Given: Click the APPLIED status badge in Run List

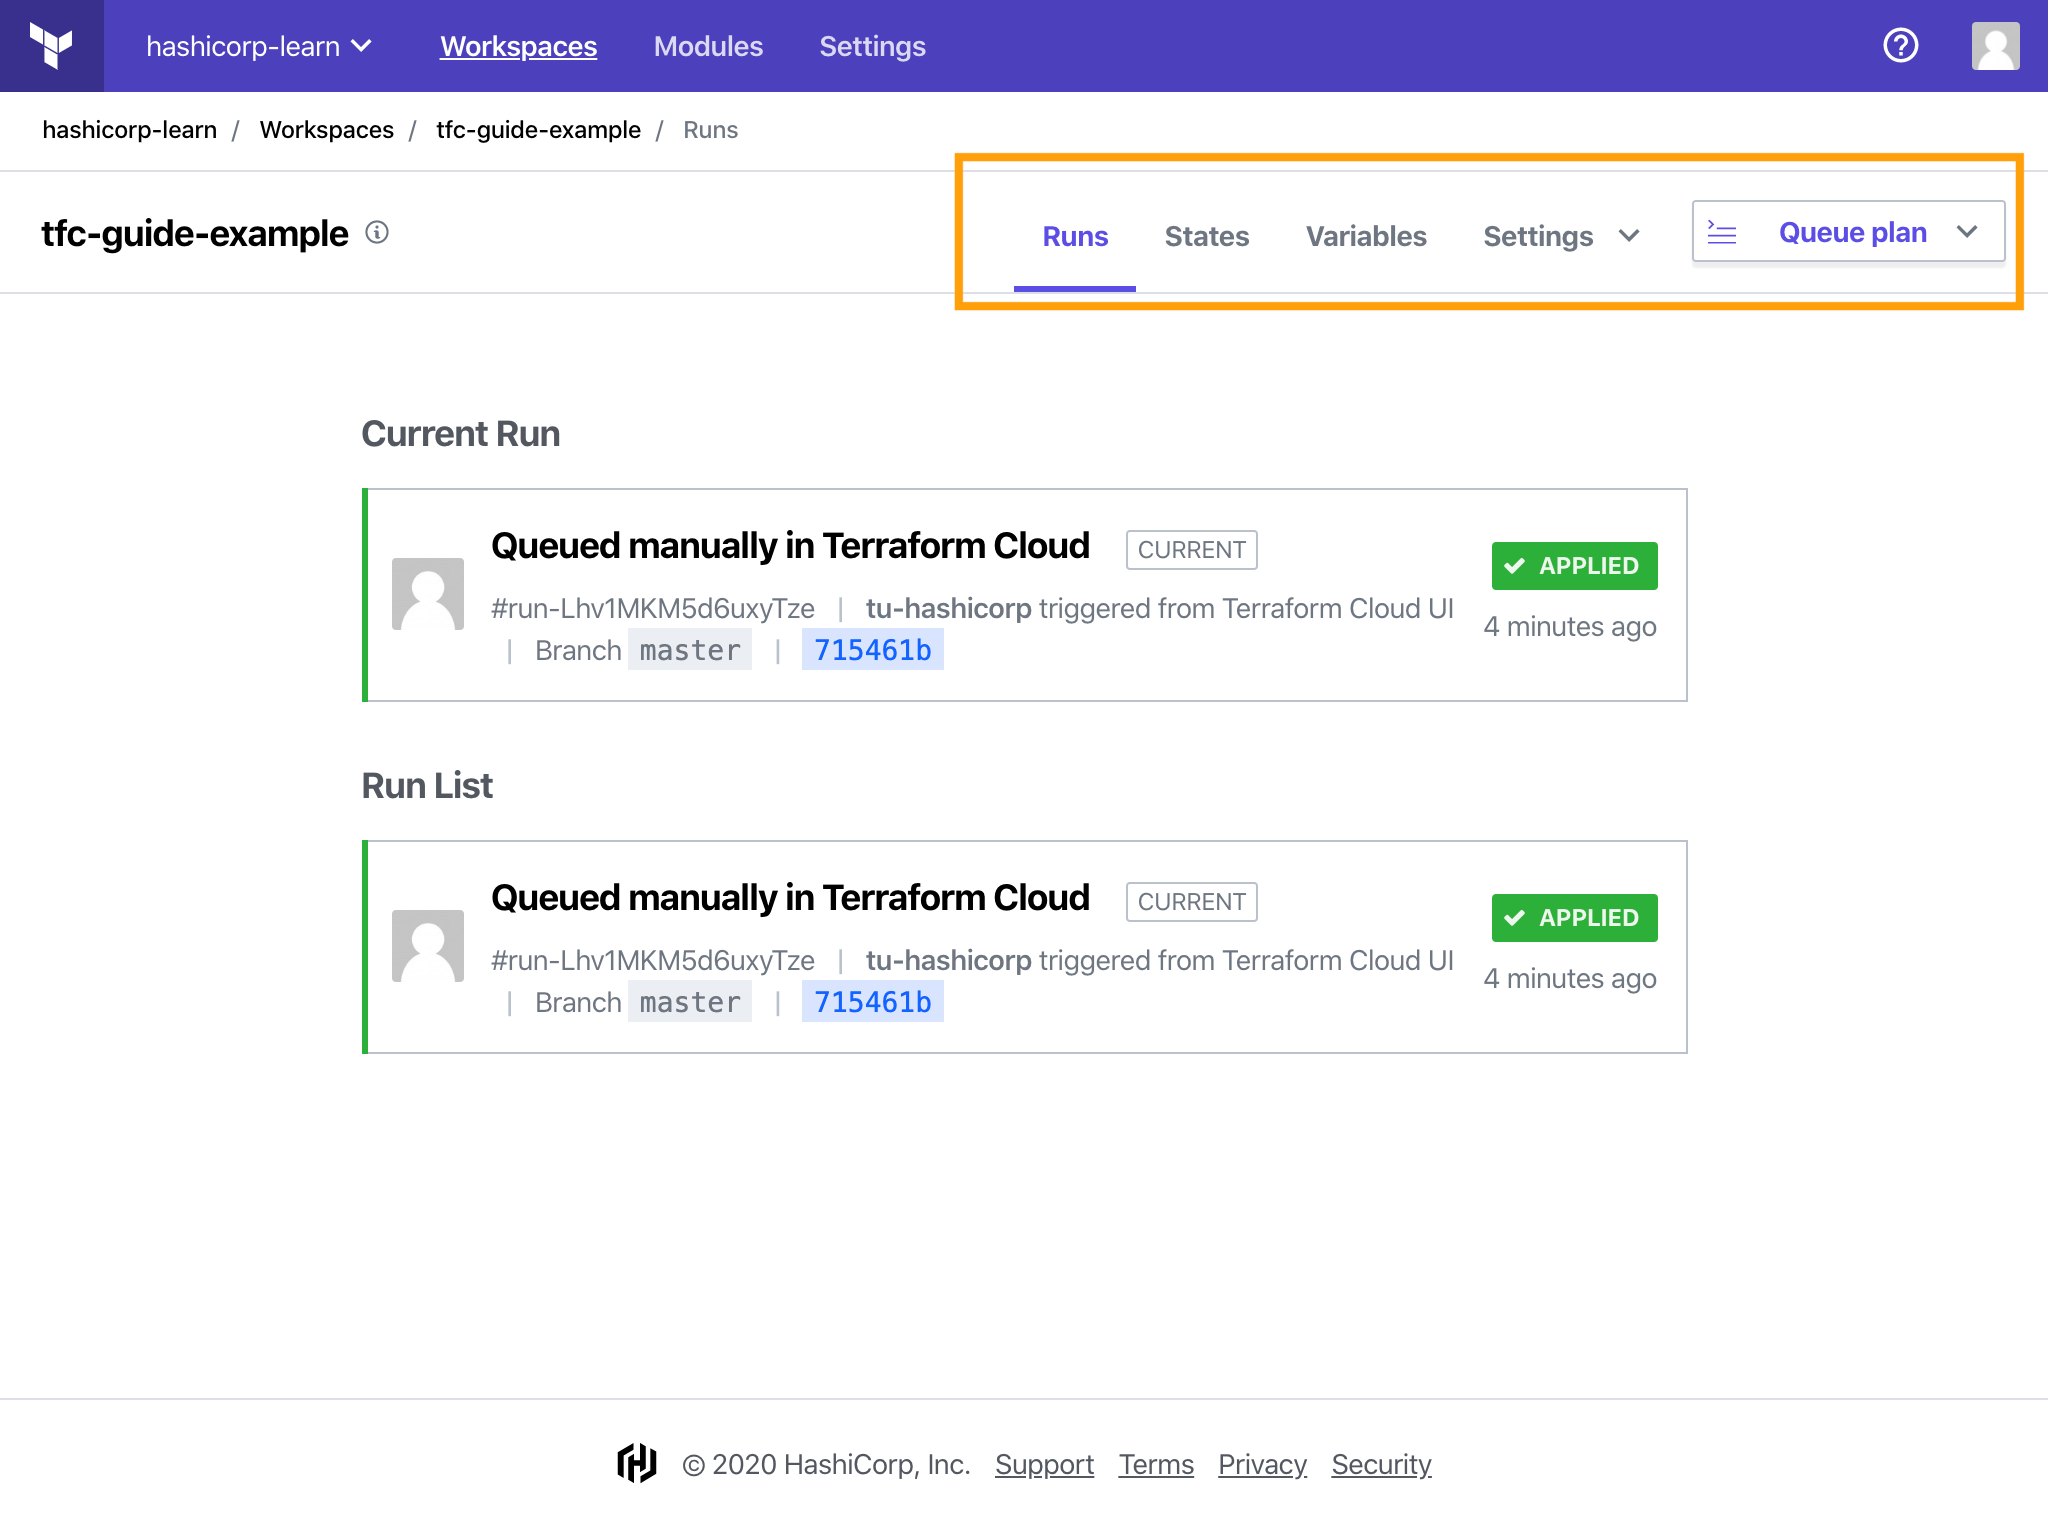Looking at the screenshot, I should [x=1574, y=918].
